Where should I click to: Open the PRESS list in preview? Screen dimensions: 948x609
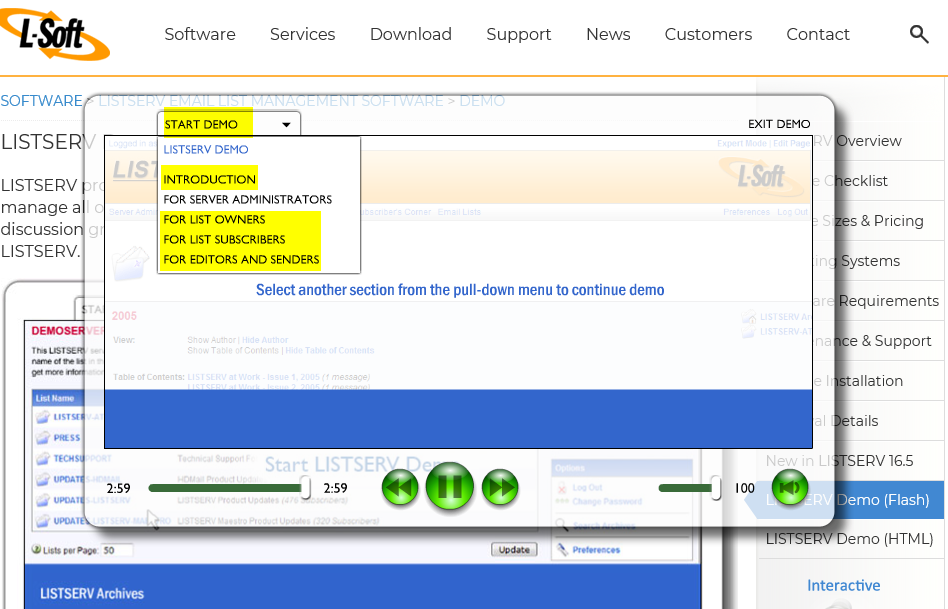pos(67,437)
